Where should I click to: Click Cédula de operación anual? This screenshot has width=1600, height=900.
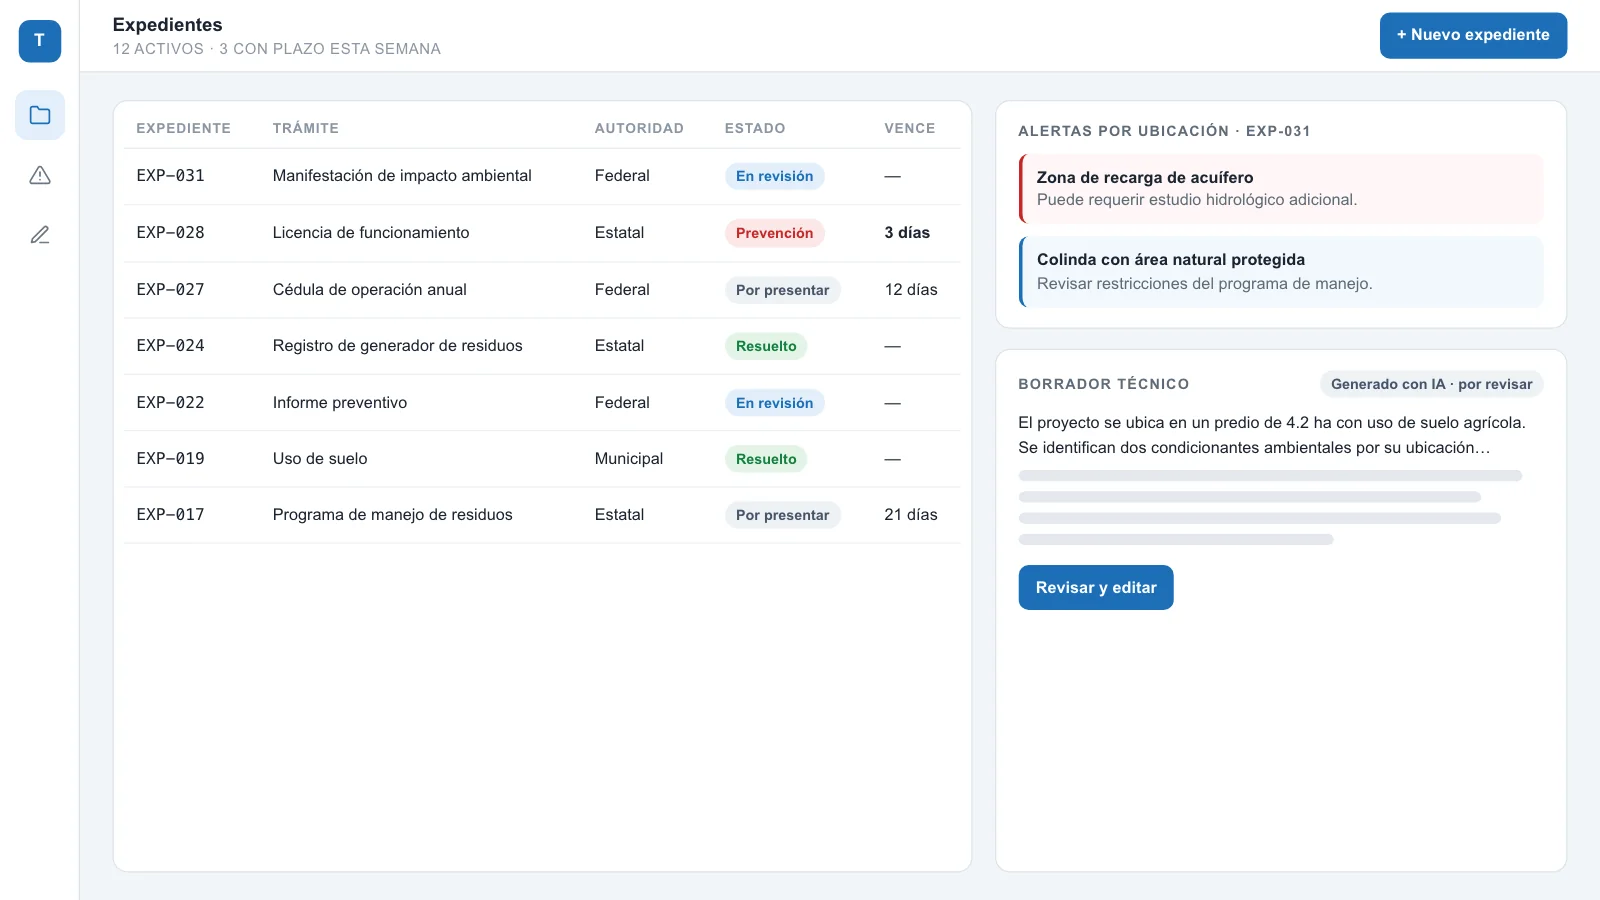(370, 290)
